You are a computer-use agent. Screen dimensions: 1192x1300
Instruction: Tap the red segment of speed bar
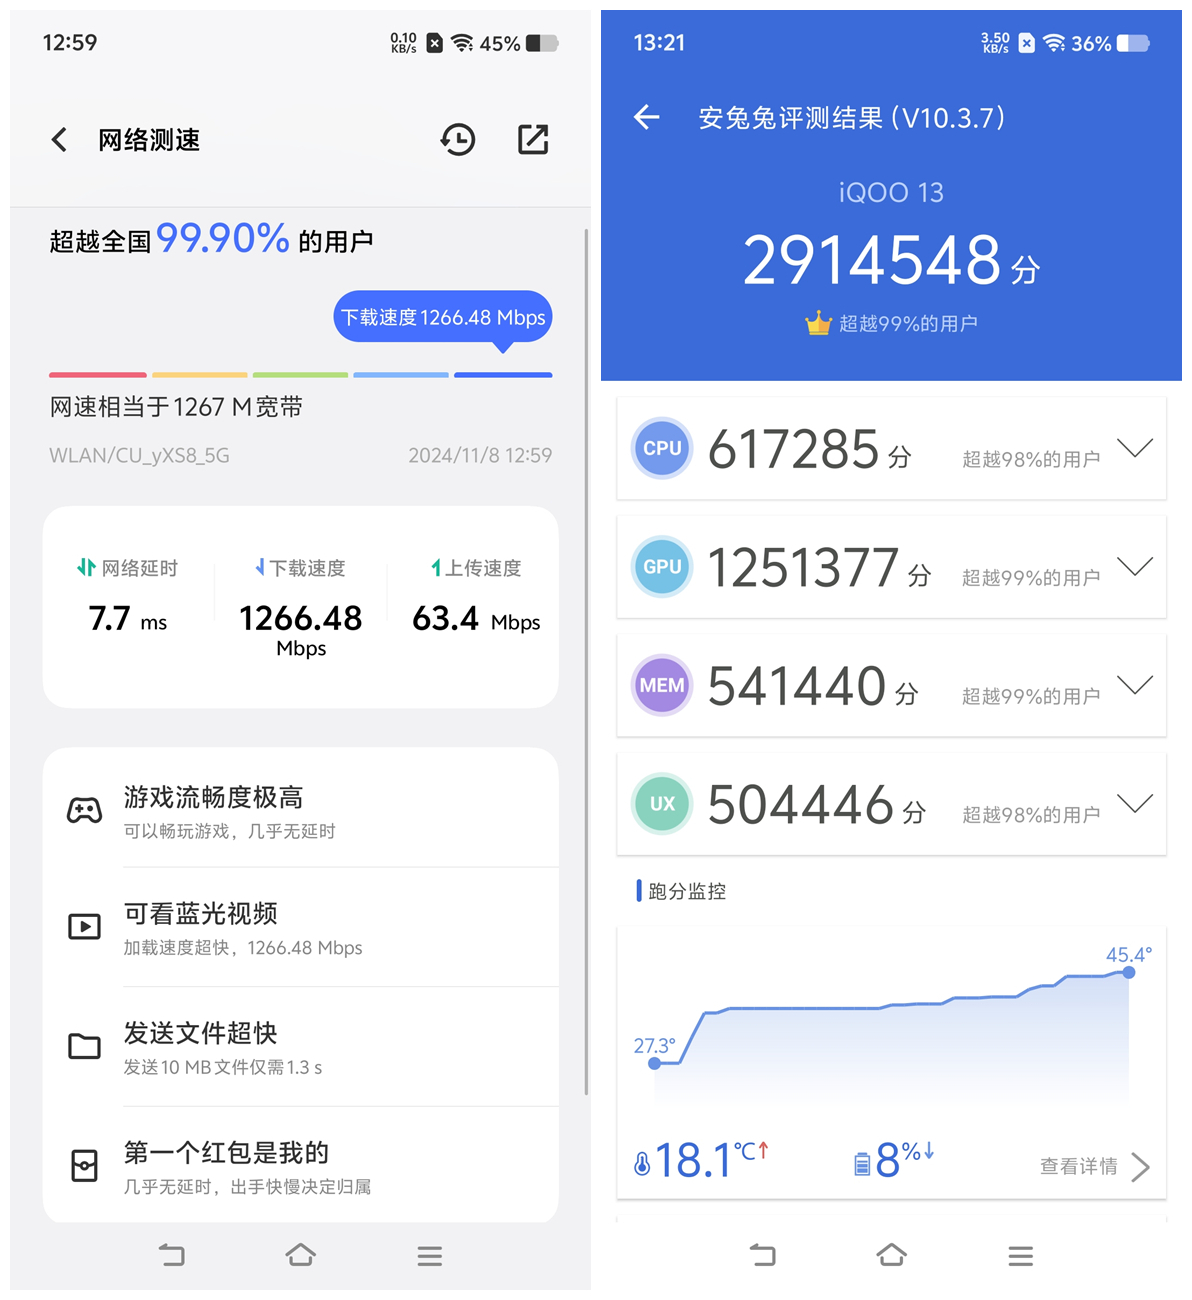pyautogui.click(x=98, y=375)
